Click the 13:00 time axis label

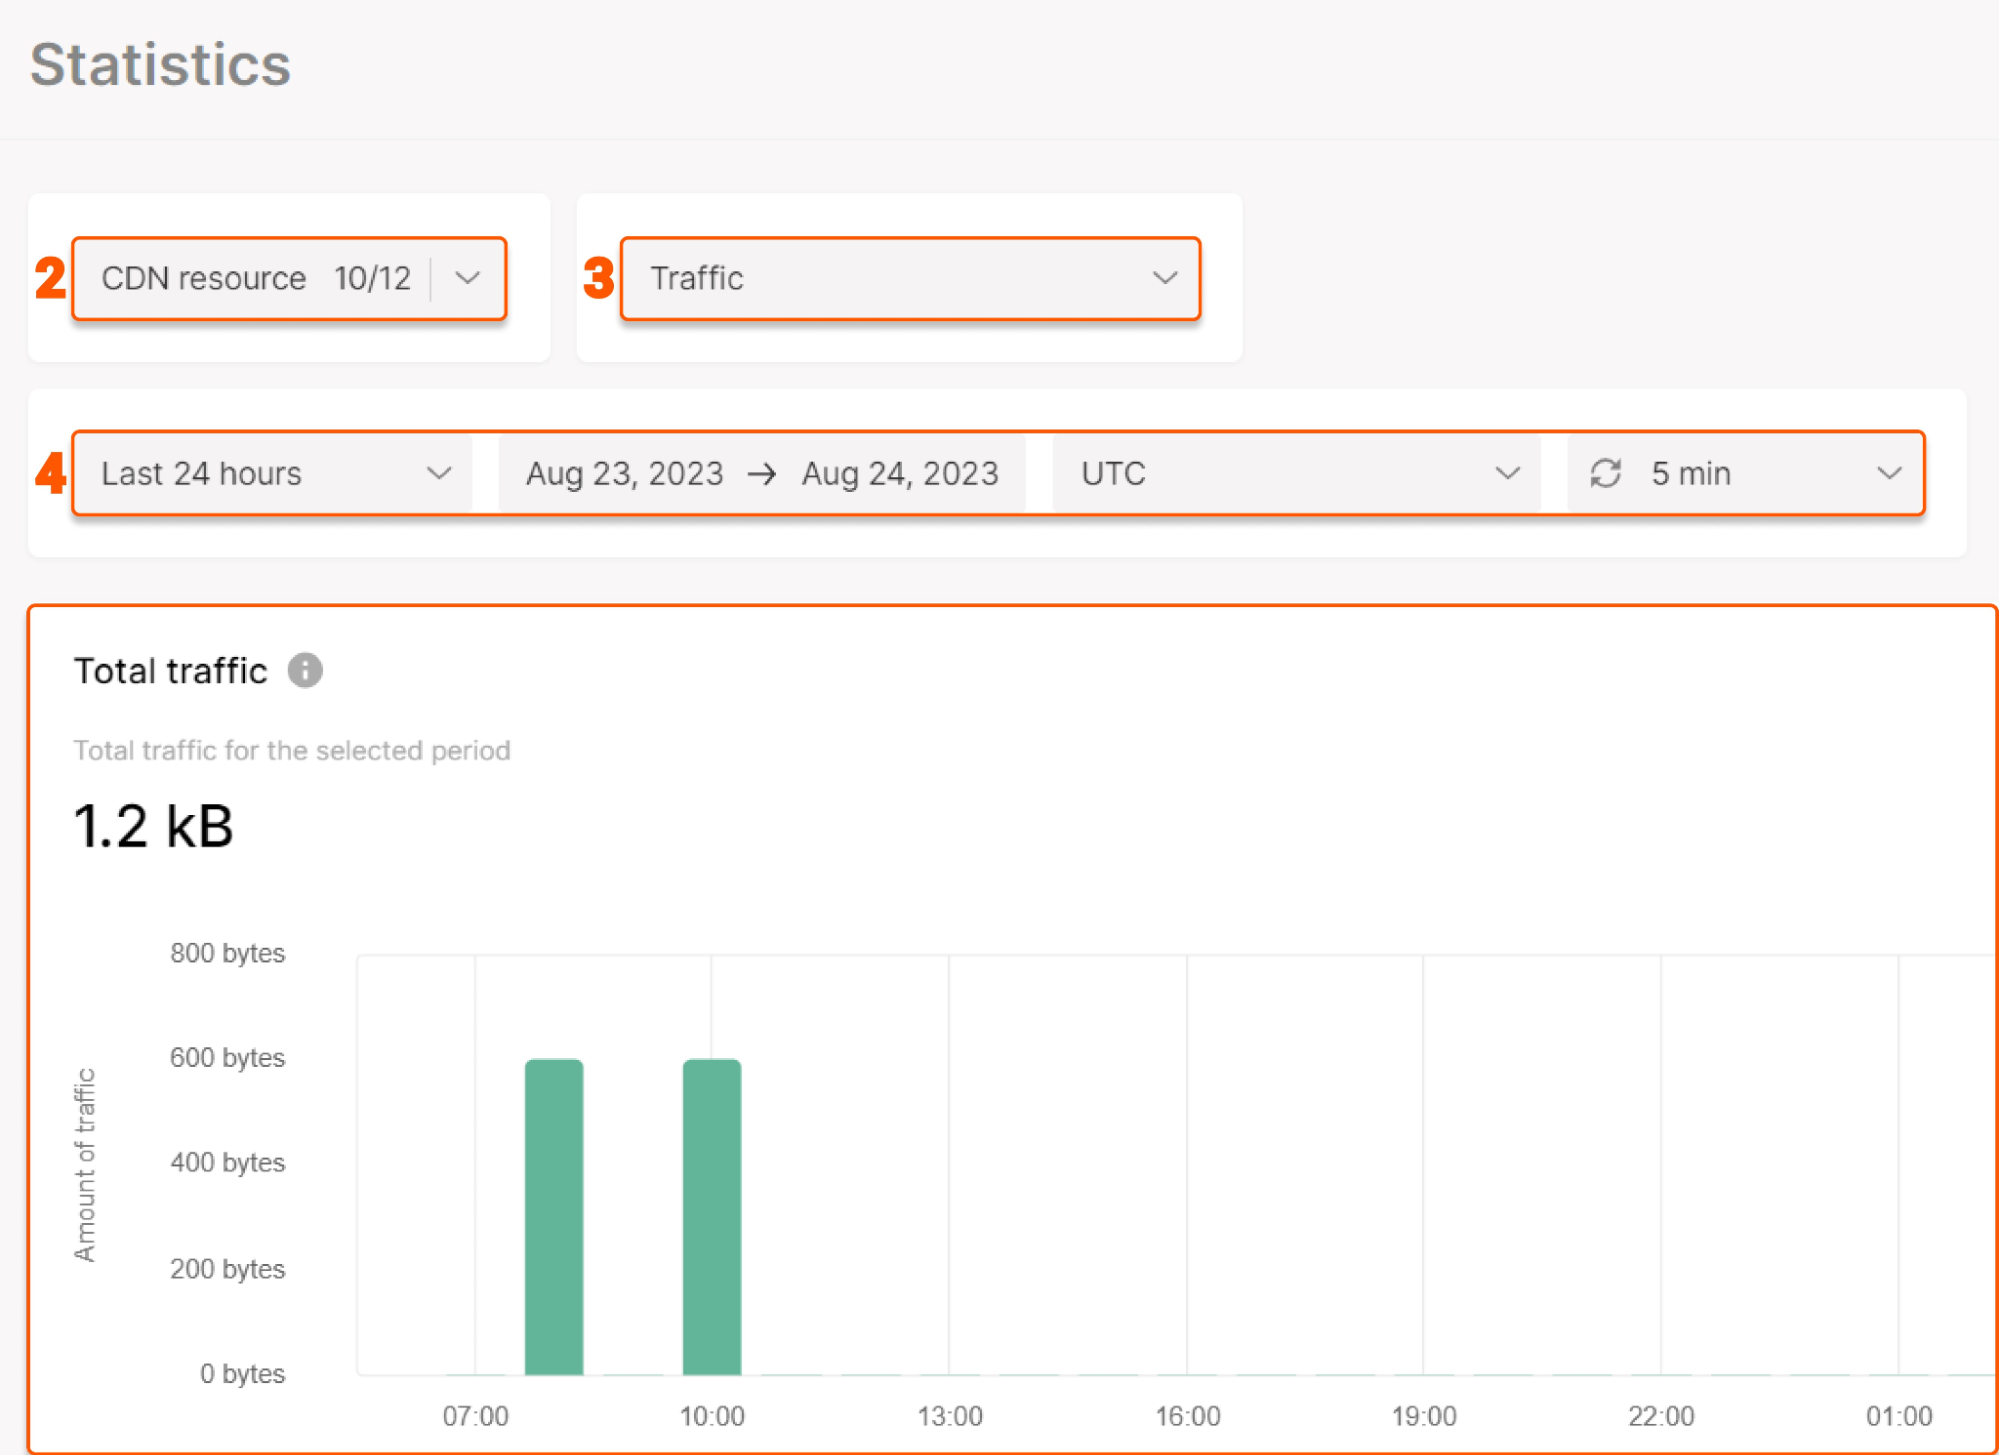tap(950, 1416)
